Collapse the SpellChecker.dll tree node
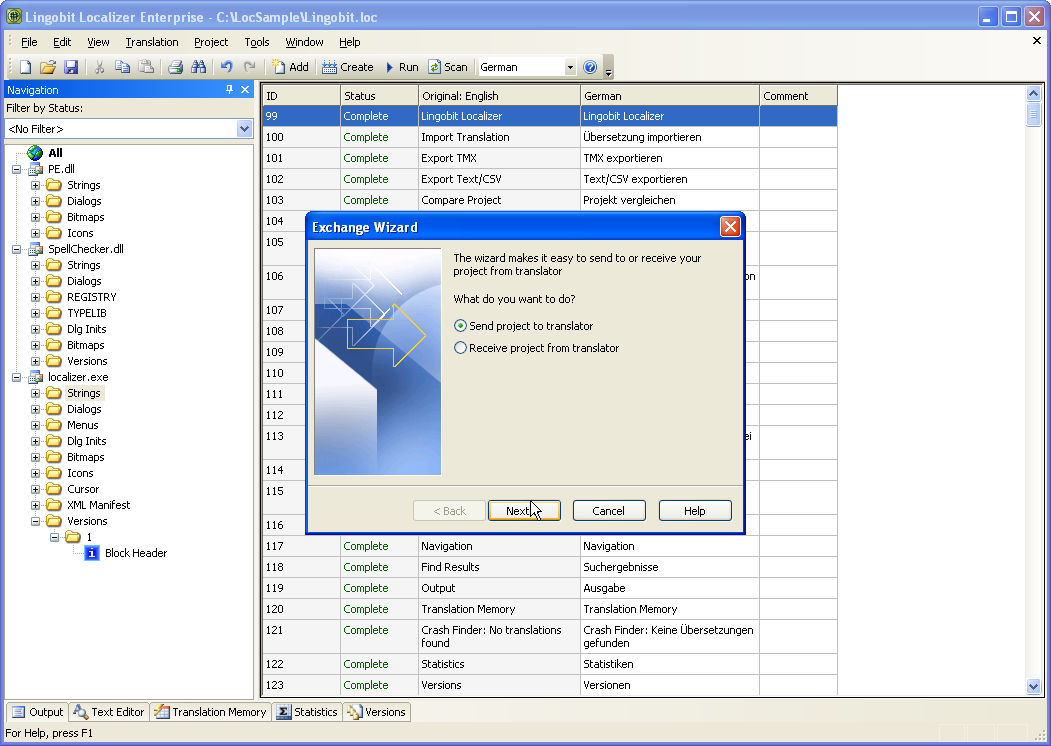Image resolution: width=1051 pixels, height=746 pixels. [x=17, y=249]
